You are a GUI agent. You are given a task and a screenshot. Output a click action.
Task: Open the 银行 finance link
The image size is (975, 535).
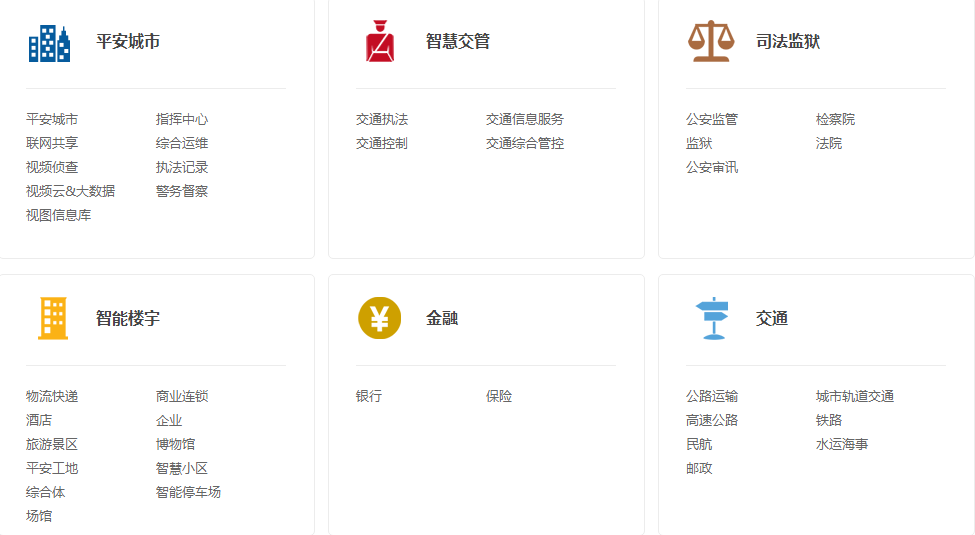pos(369,396)
